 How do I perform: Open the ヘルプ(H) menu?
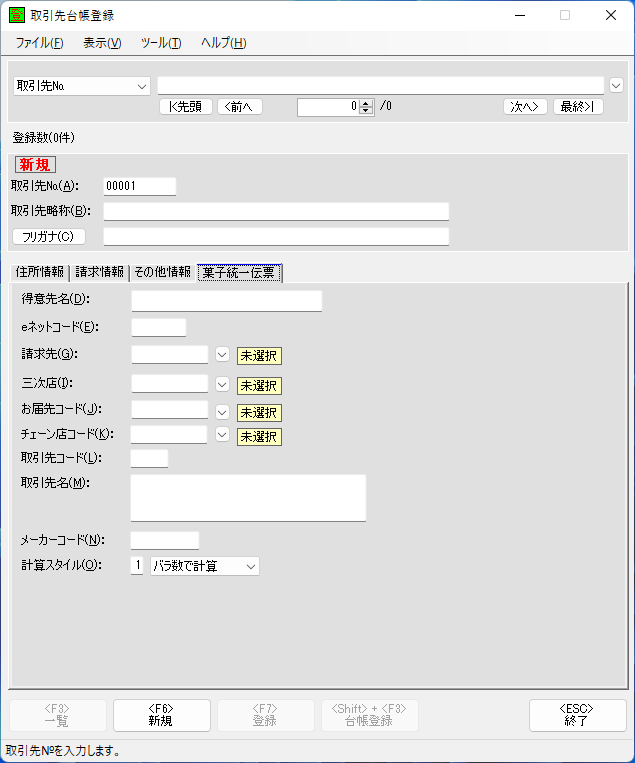[x=224, y=43]
